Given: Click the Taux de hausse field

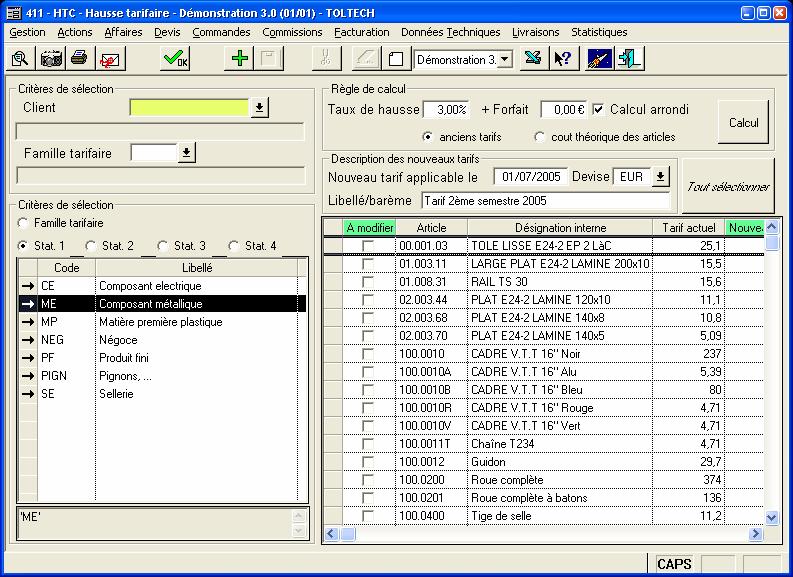Looking at the screenshot, I should (447, 109).
